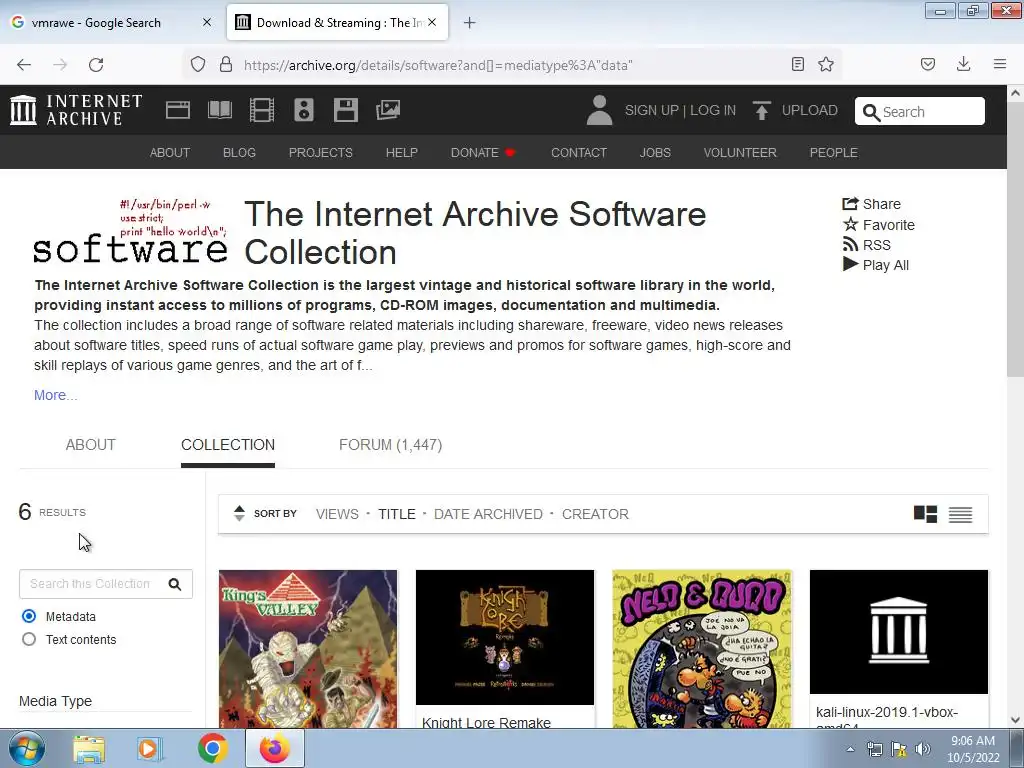Open a new browser tab
1024x768 pixels.
pyautogui.click(x=469, y=23)
